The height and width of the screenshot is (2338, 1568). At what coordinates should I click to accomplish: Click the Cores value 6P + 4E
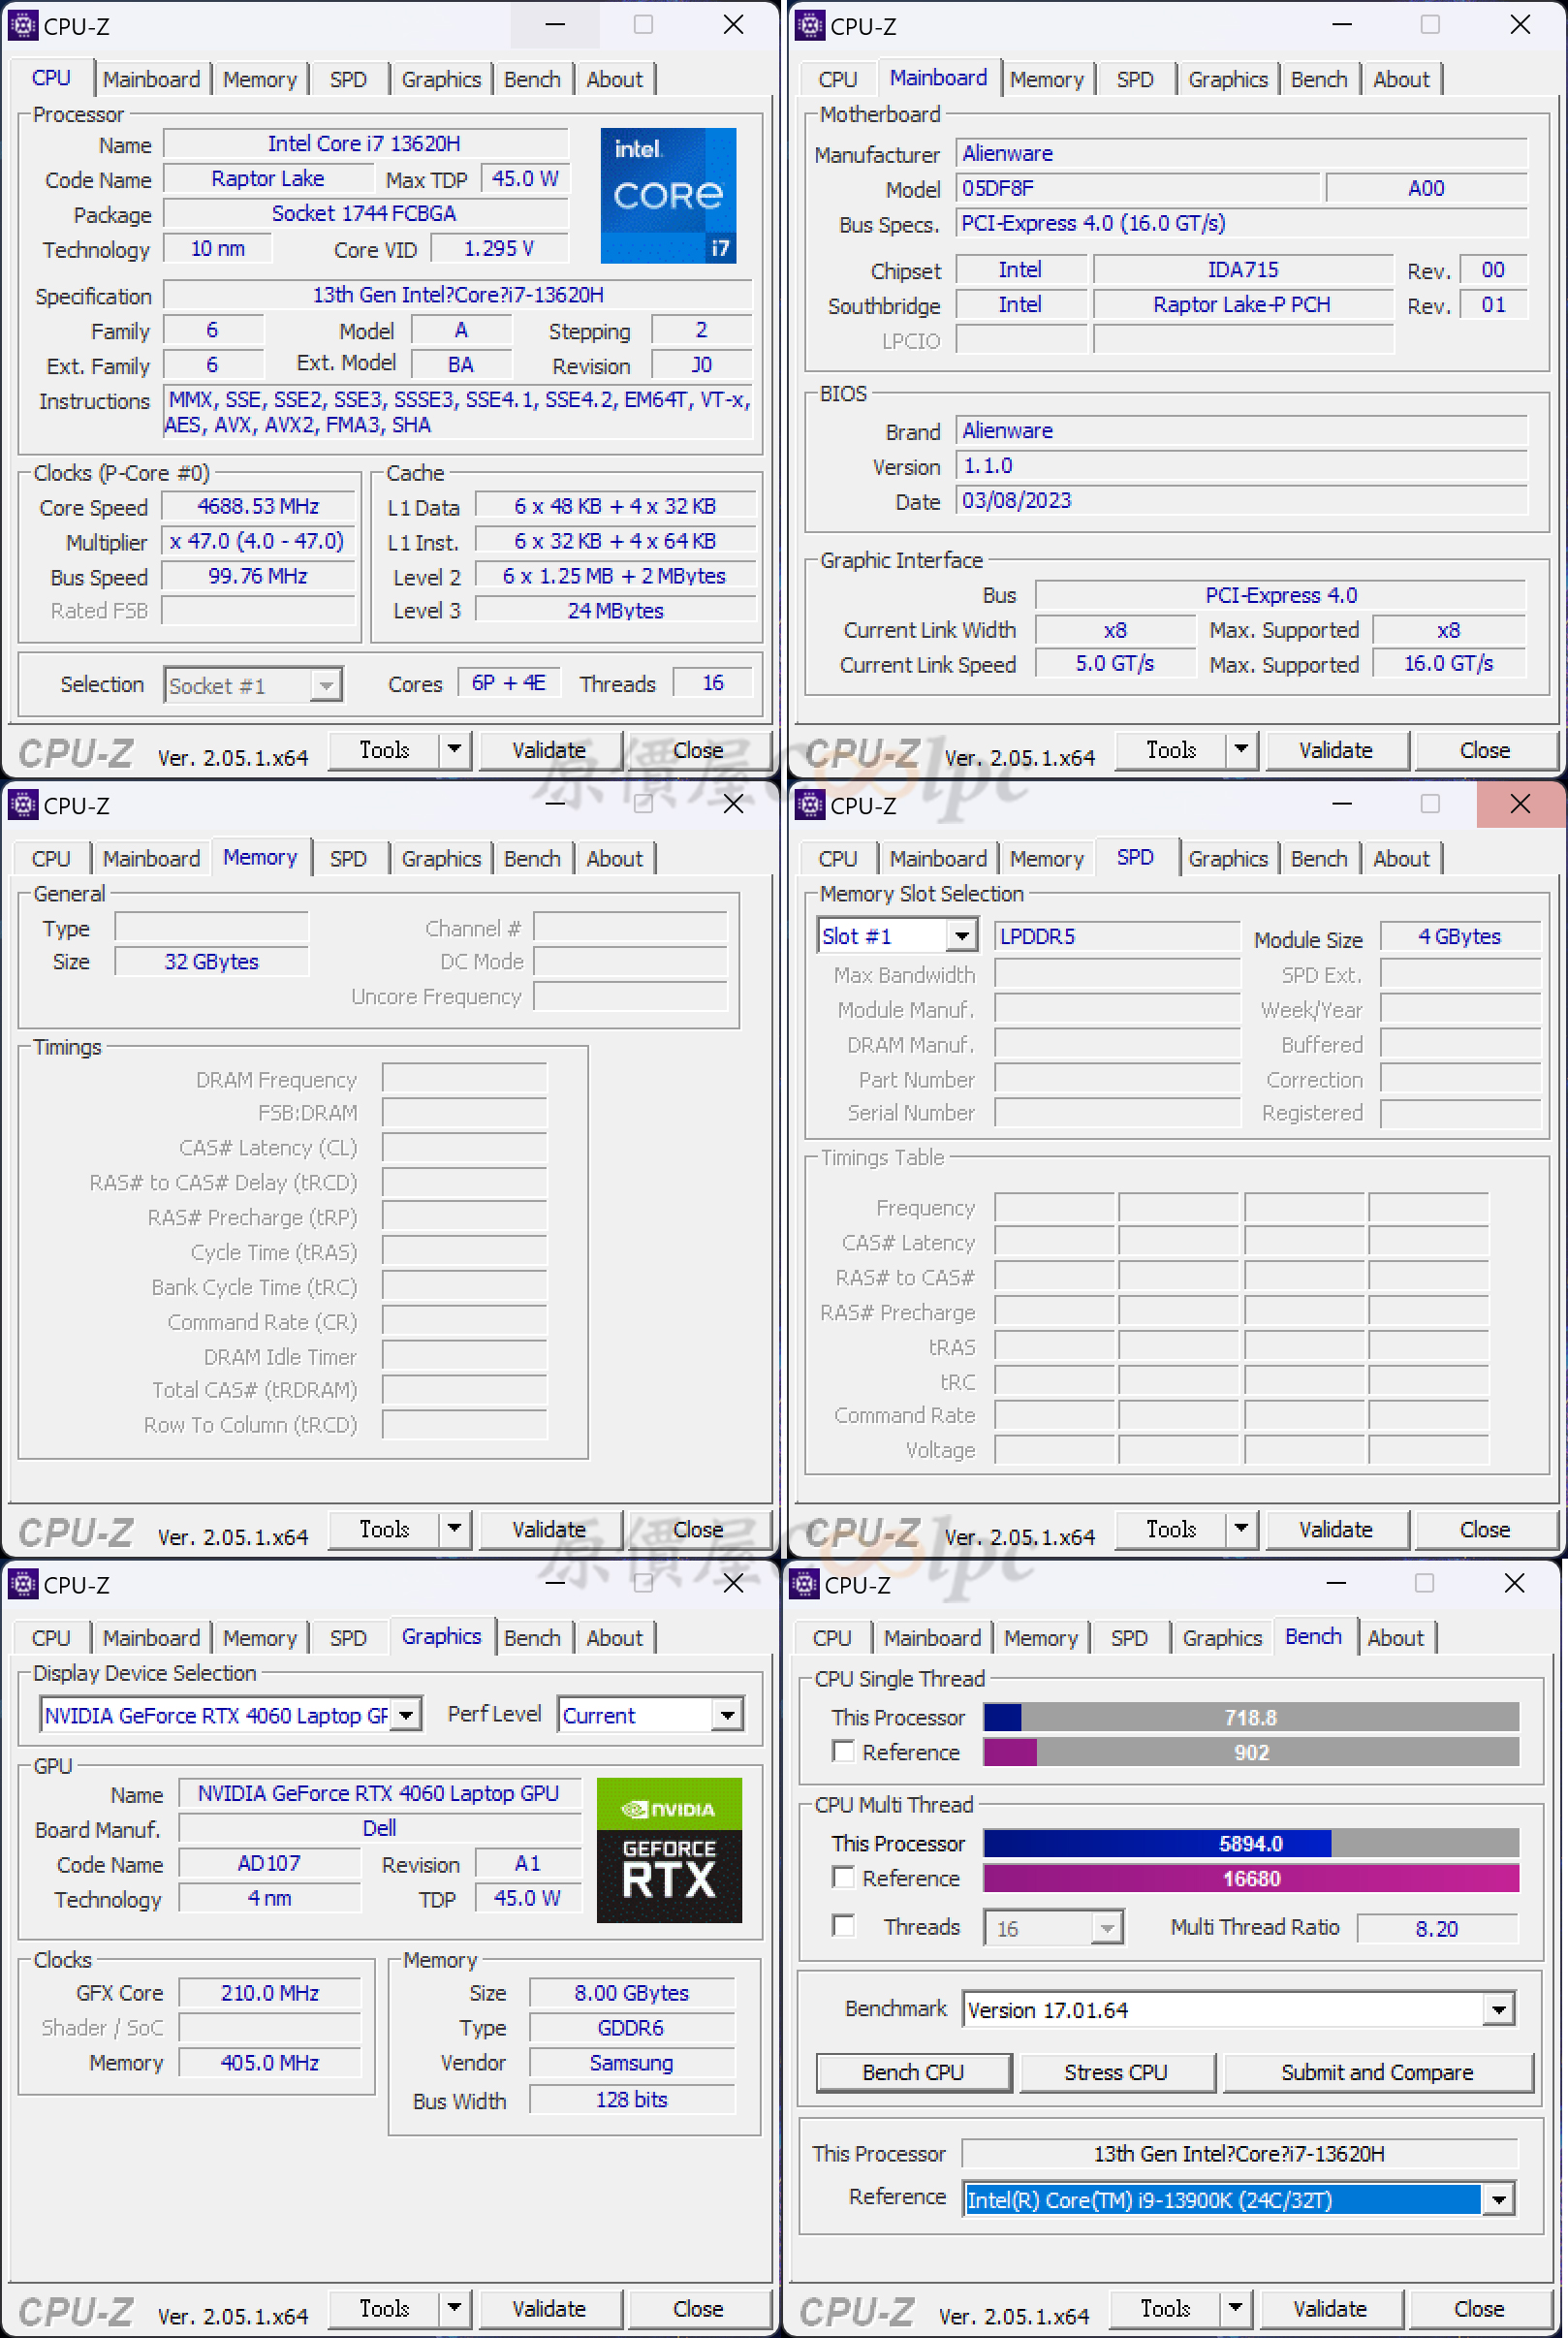(x=509, y=682)
